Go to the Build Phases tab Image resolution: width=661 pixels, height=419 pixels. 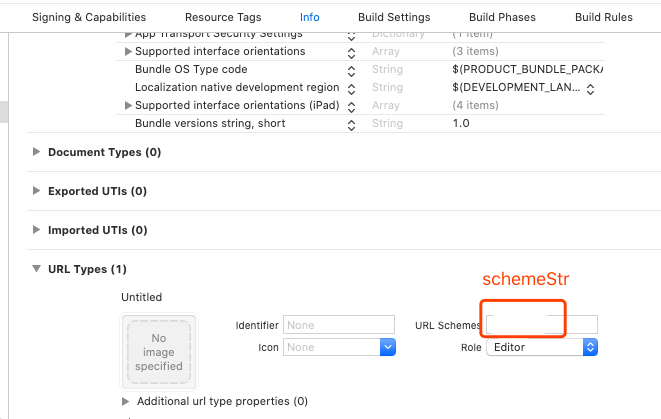(x=502, y=17)
